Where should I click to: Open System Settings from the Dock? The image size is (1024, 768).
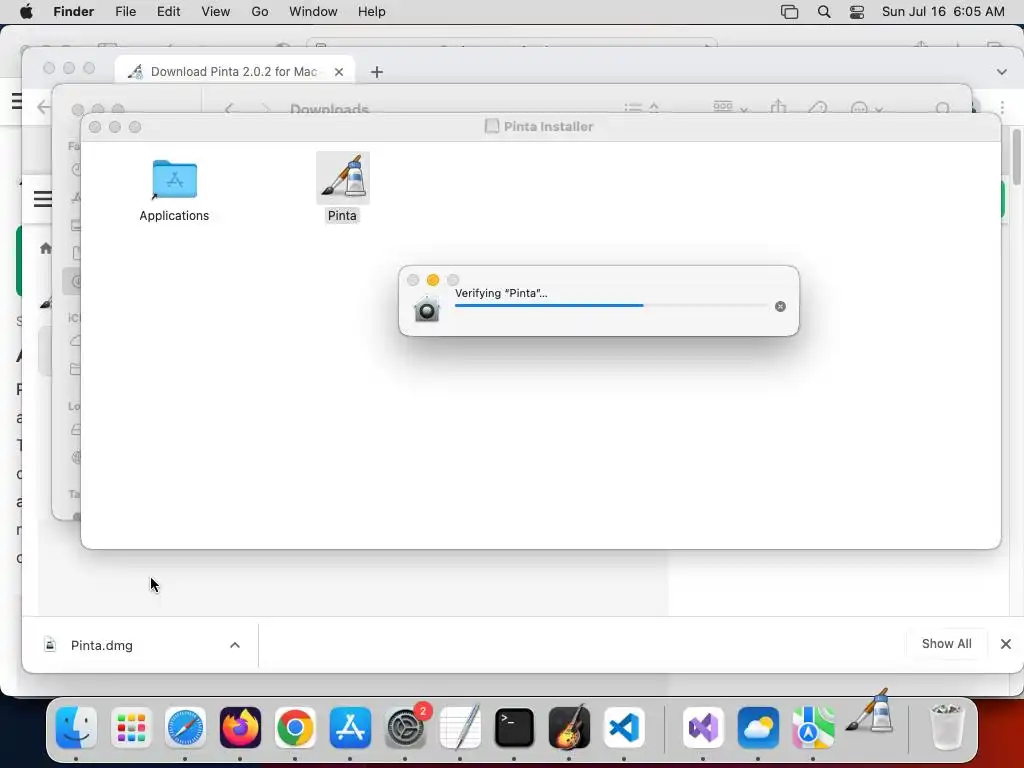(405, 727)
